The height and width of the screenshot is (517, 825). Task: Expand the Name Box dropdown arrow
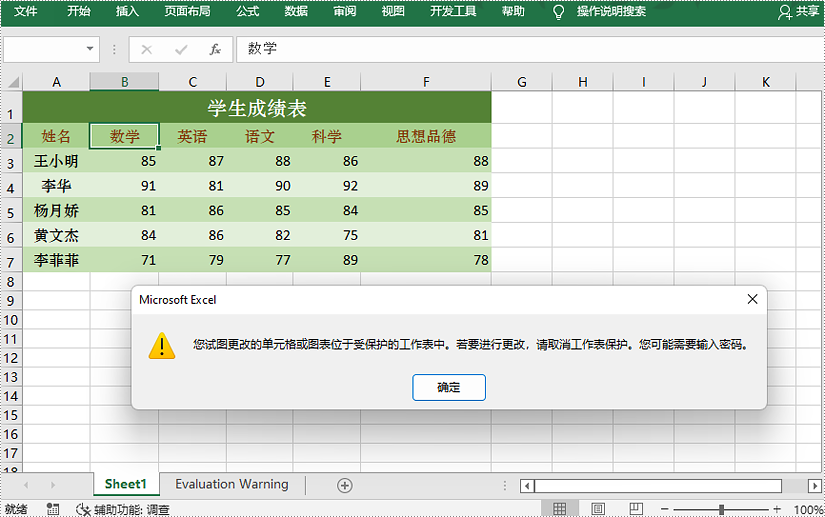click(x=90, y=49)
